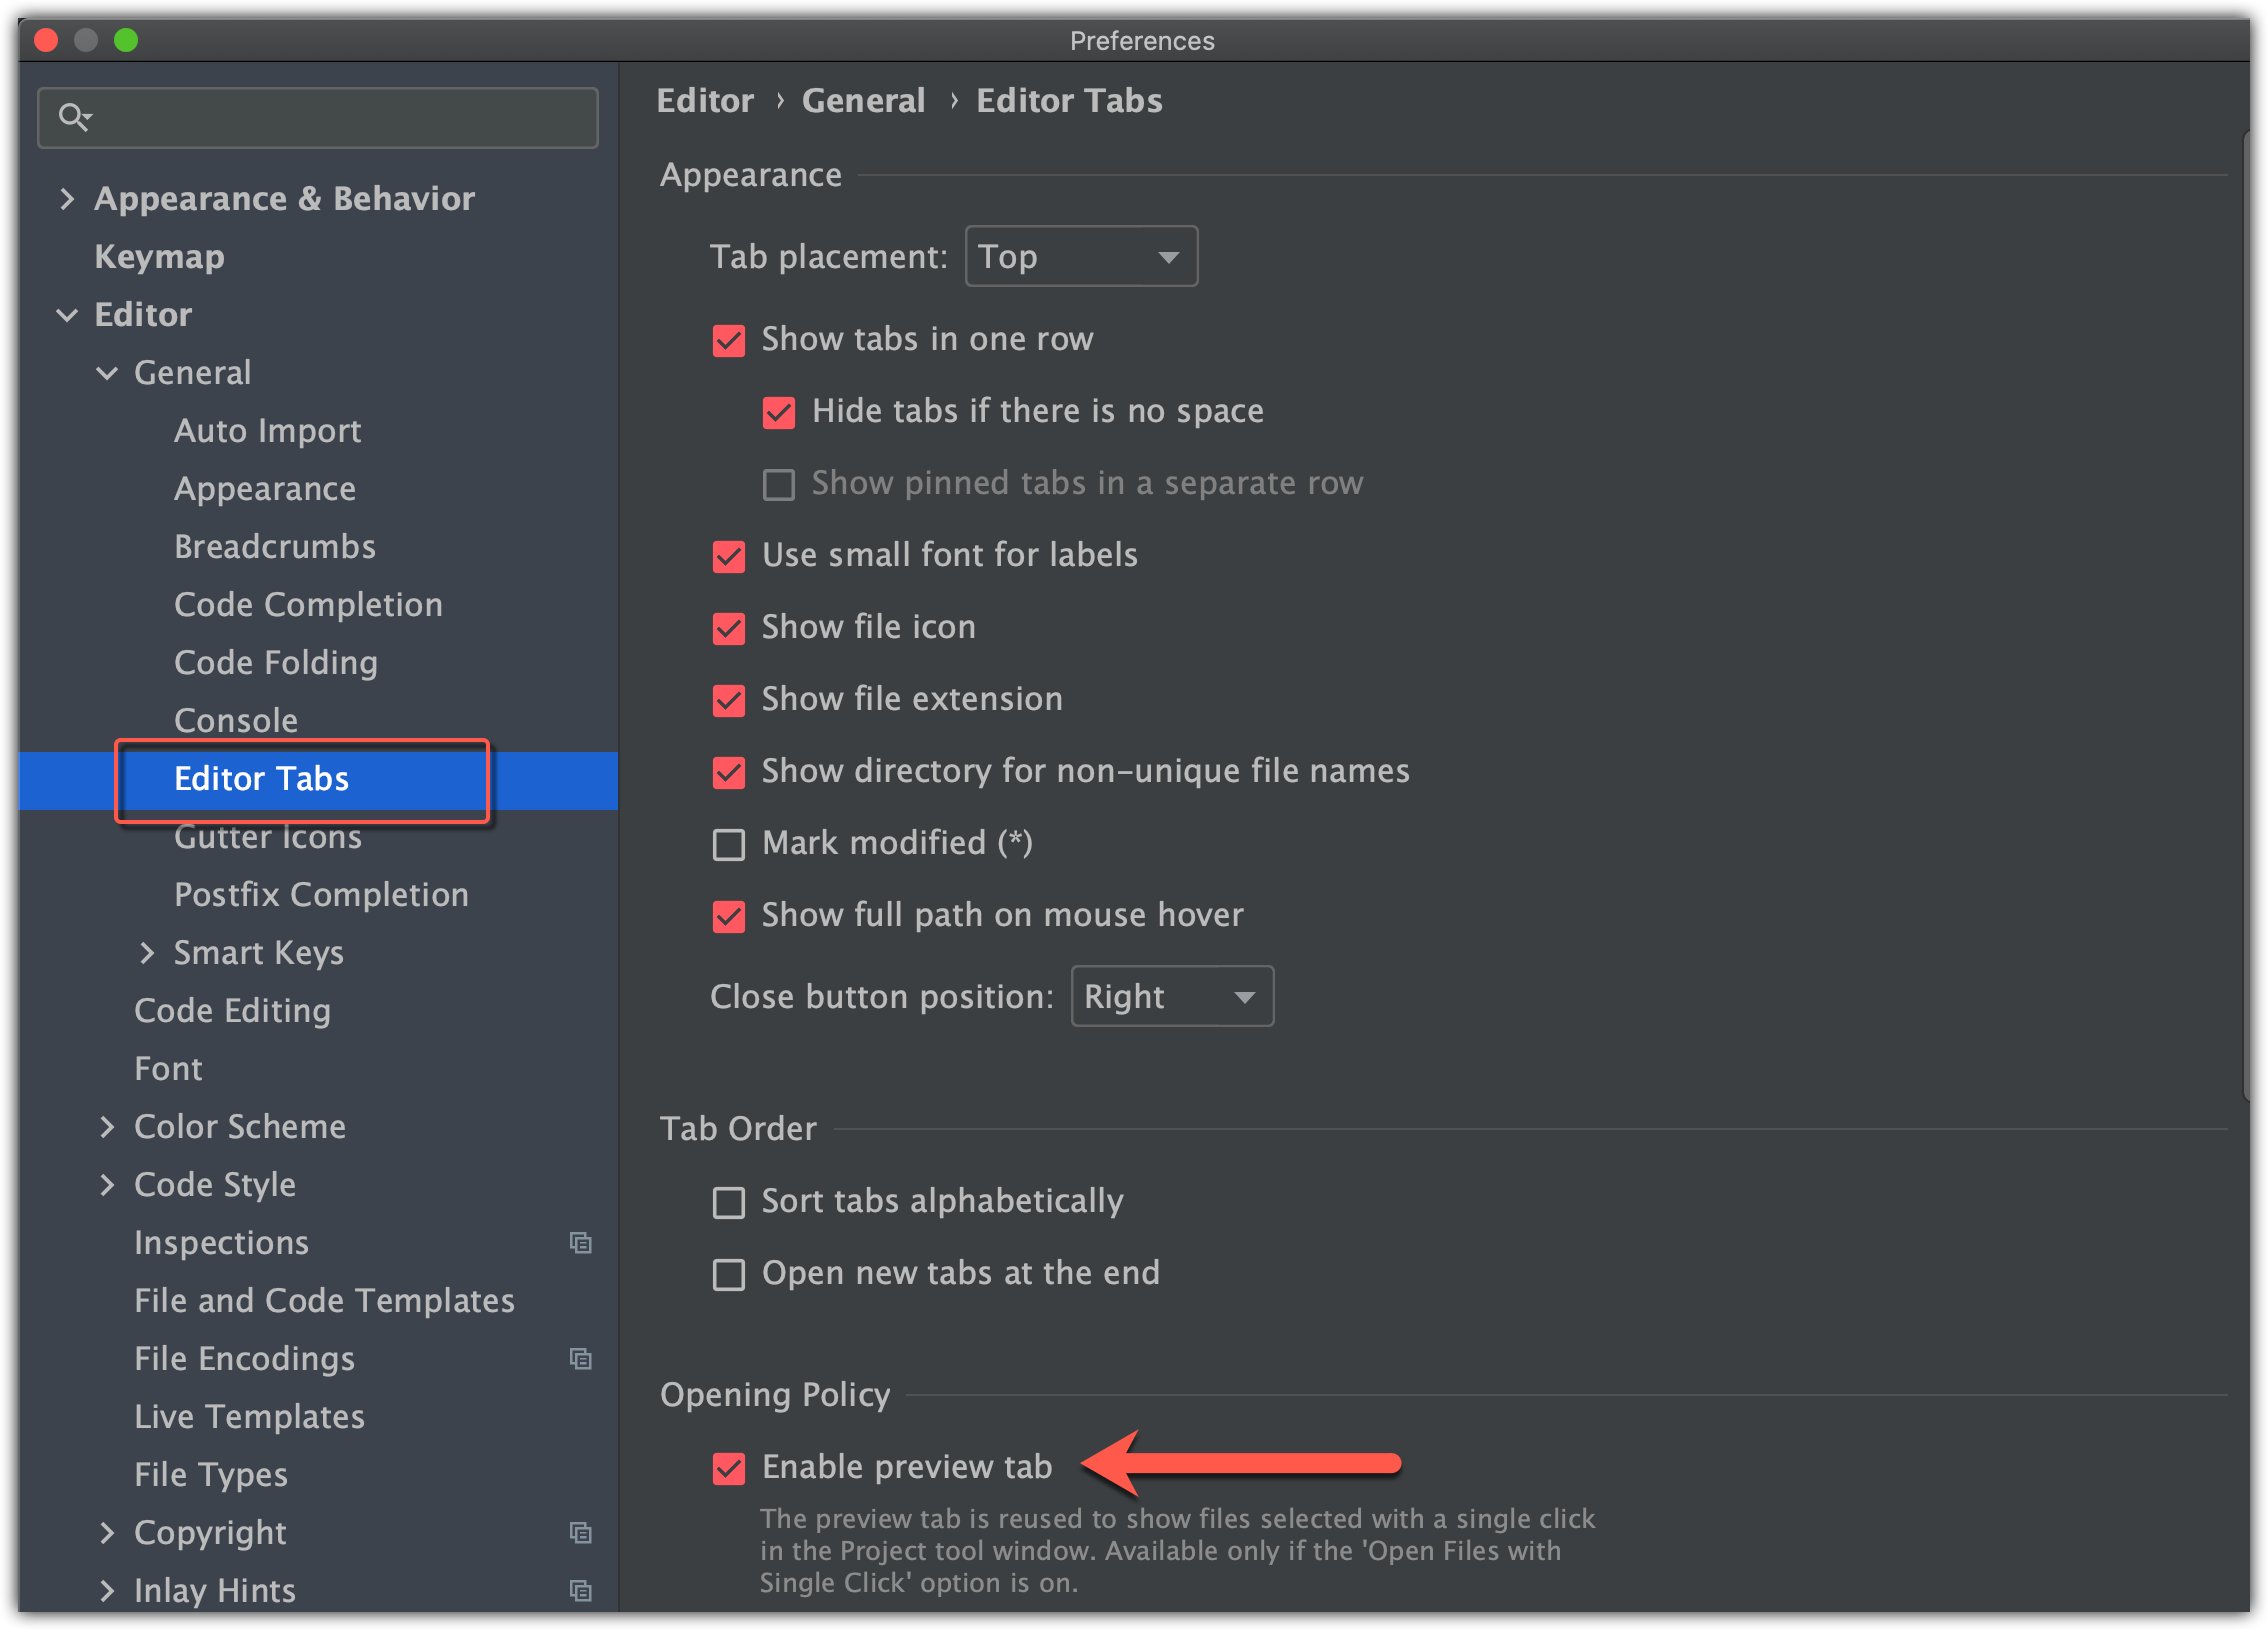Click the green zoom window button

click(126, 40)
